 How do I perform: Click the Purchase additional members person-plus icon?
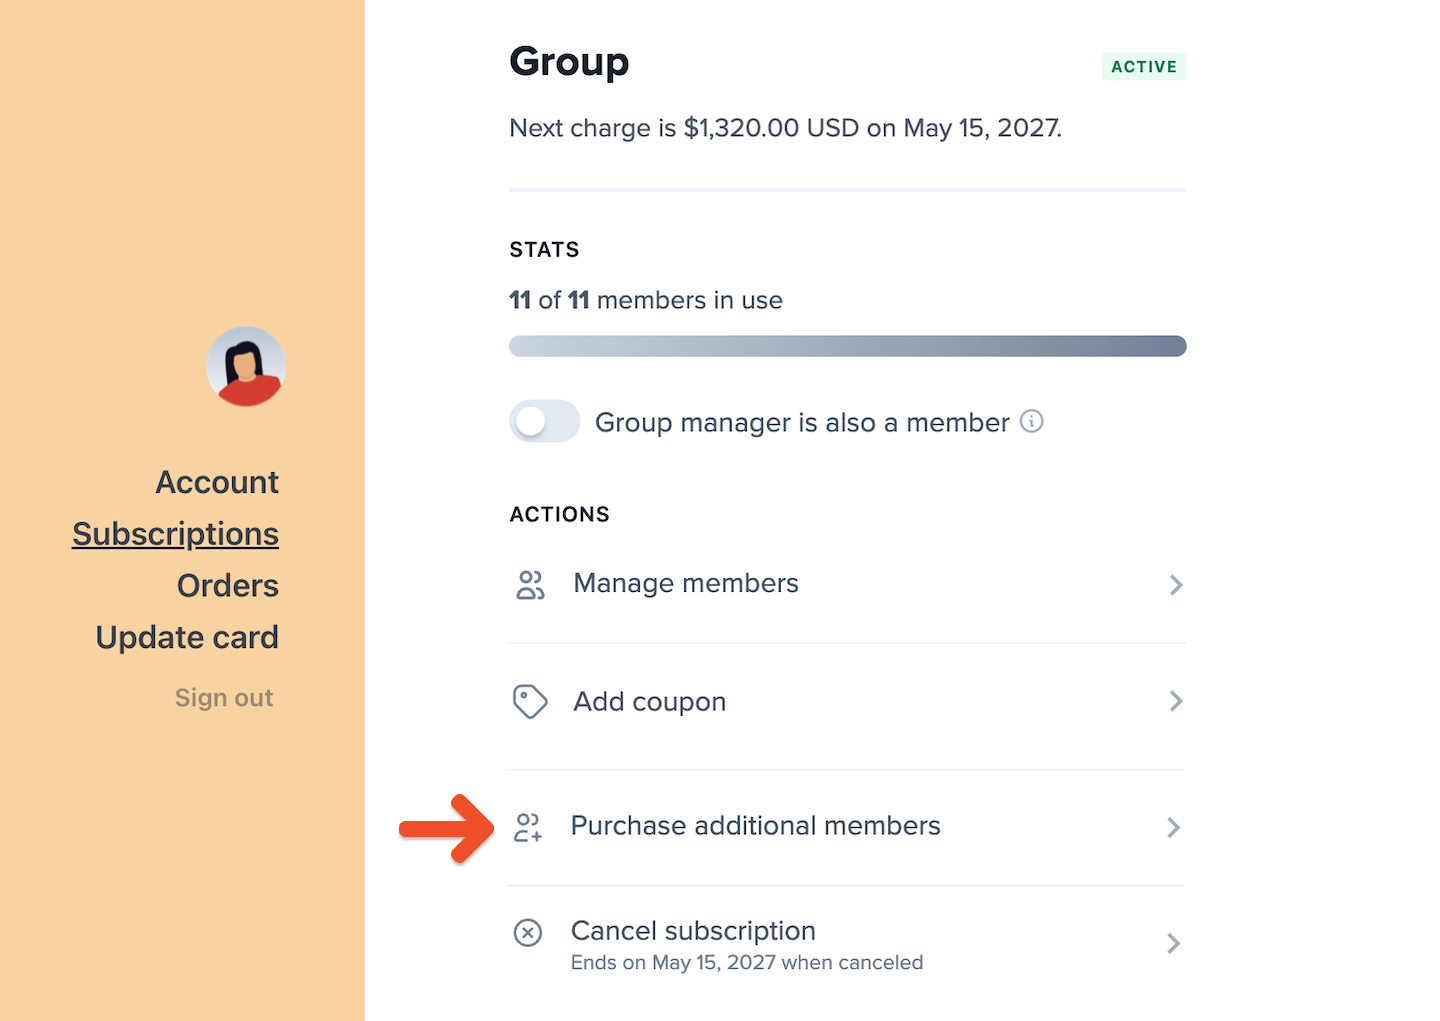[x=528, y=827]
